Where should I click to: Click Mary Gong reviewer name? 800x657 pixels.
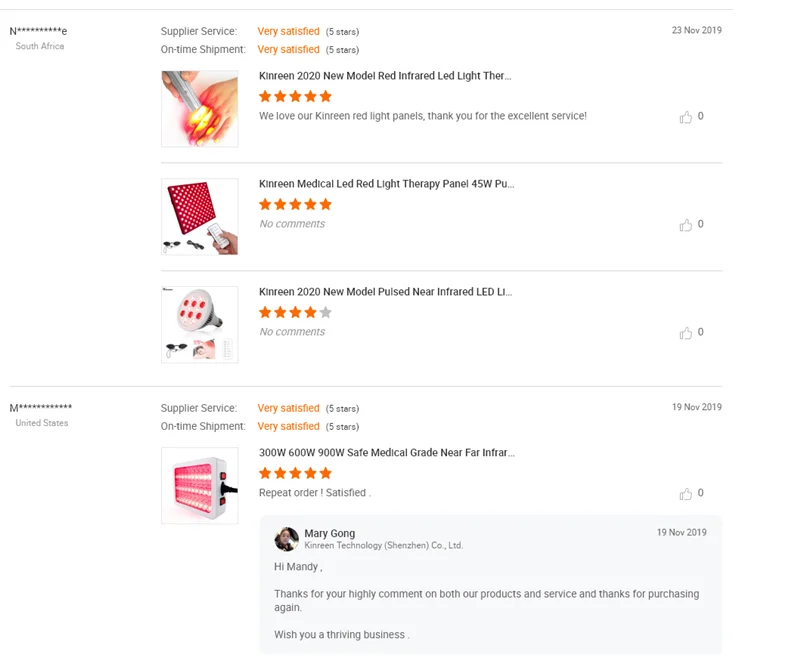pos(330,534)
